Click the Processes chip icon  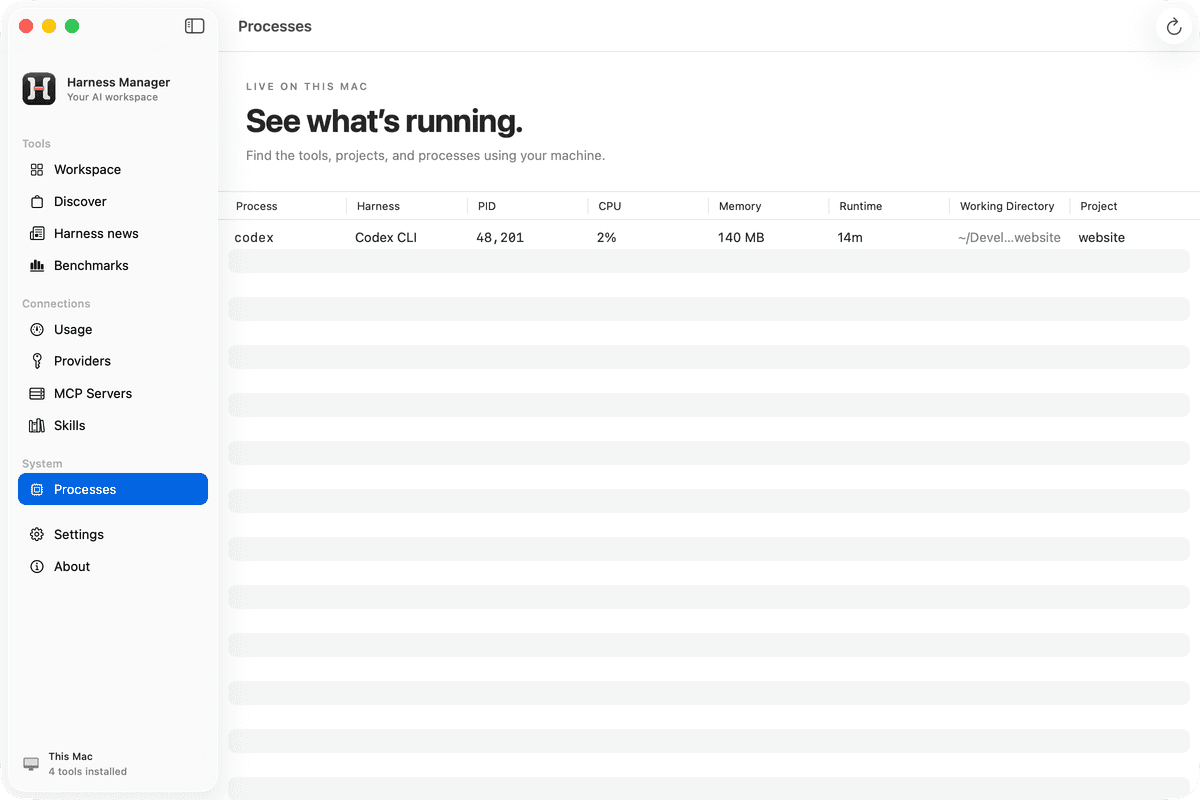coord(37,490)
